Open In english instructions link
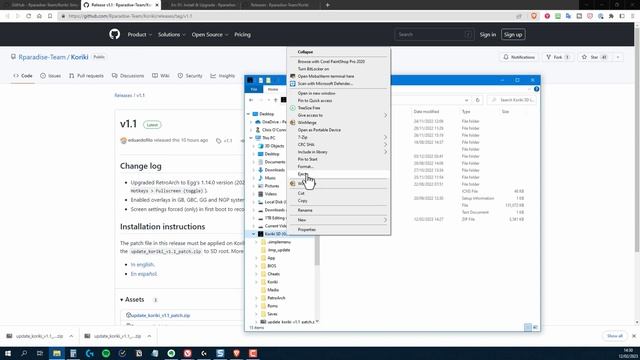Image resolution: width=640 pixels, height=360 pixels. [142, 264]
